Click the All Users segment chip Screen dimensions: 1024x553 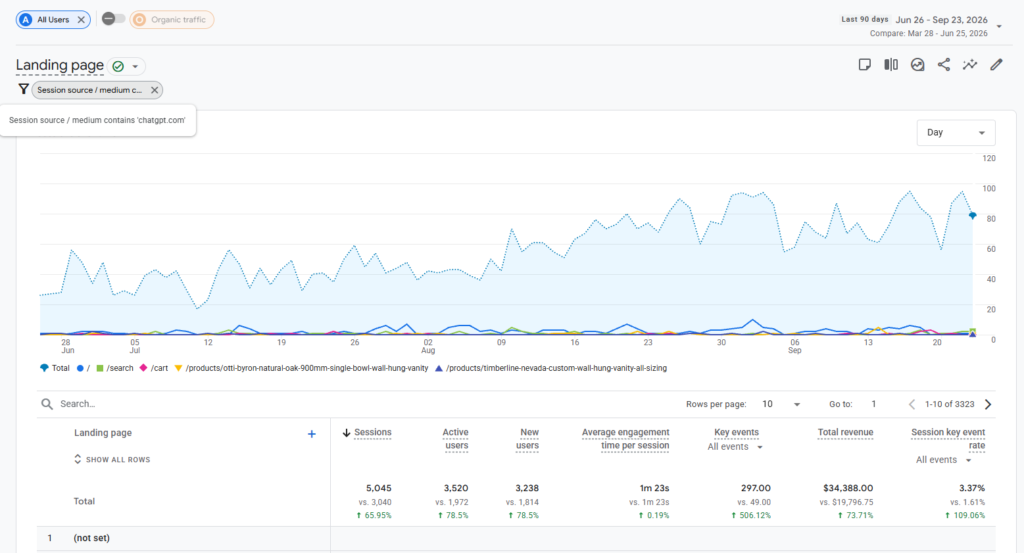click(x=53, y=20)
